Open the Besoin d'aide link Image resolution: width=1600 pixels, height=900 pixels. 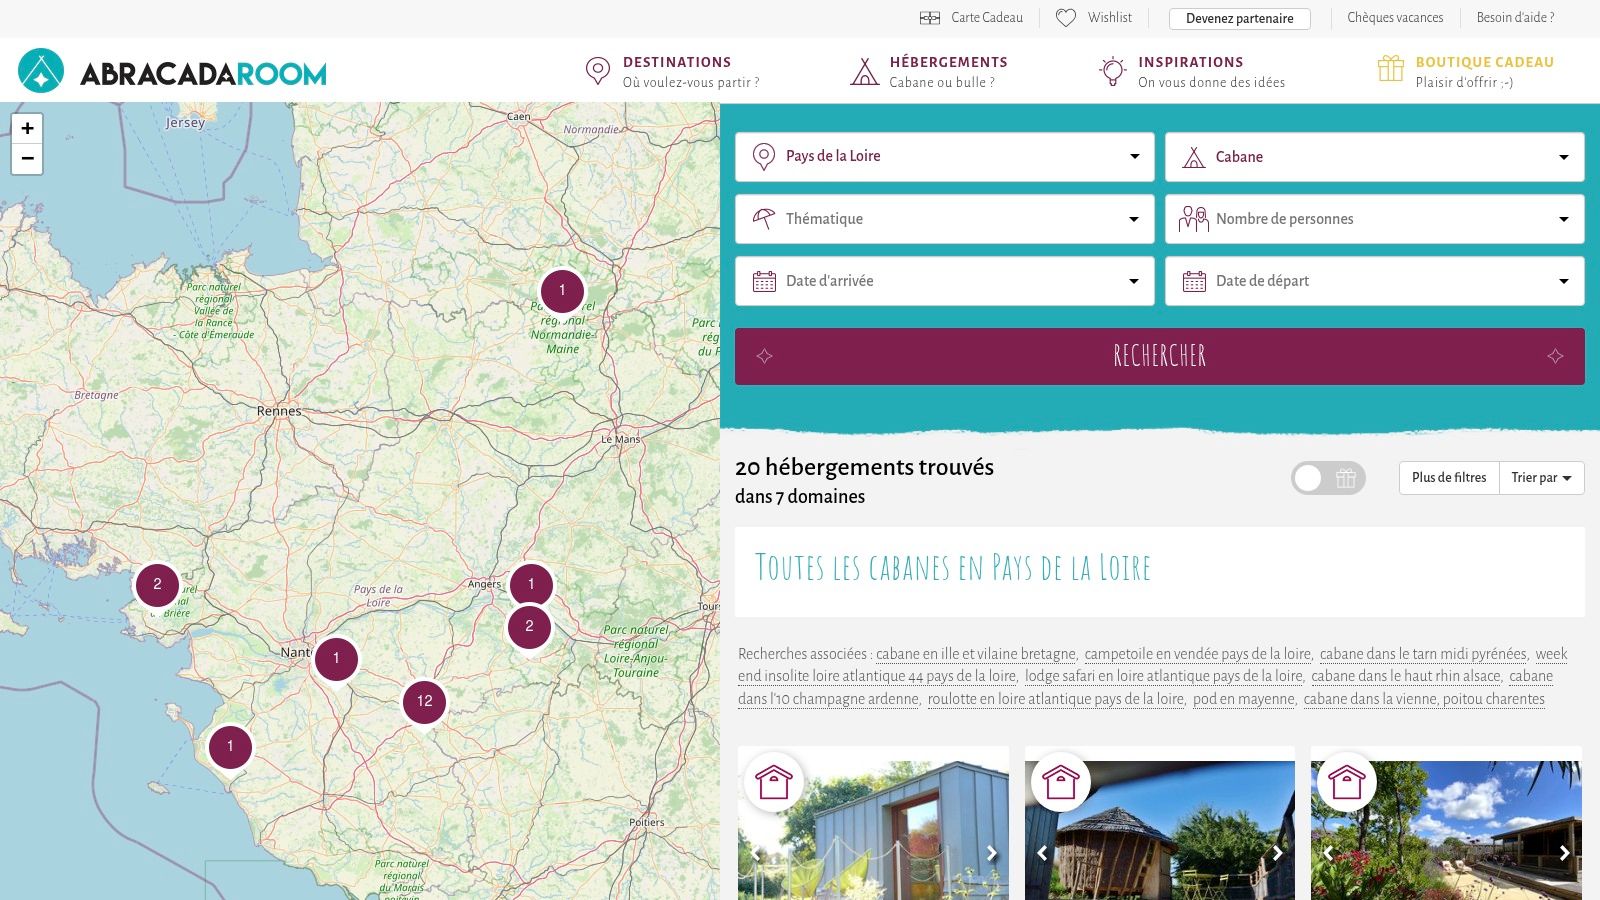click(1515, 18)
